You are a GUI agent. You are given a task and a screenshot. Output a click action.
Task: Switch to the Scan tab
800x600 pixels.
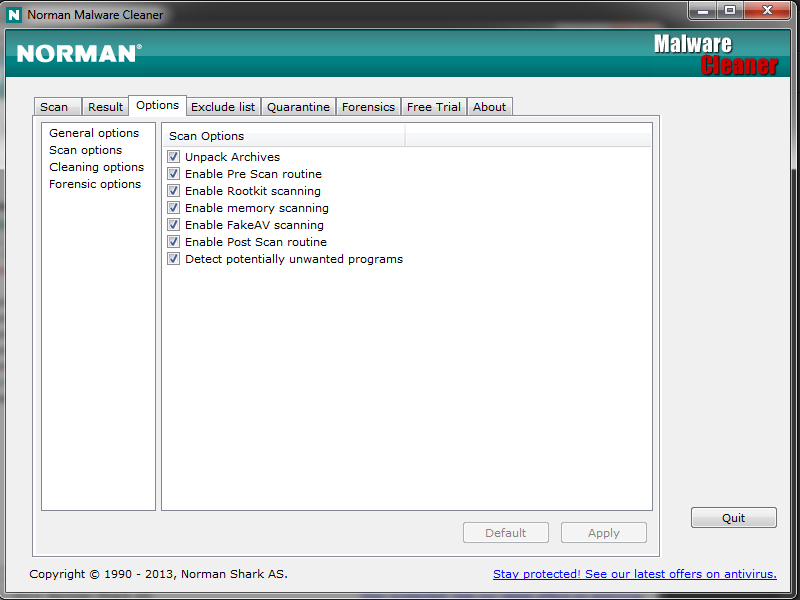pos(54,107)
